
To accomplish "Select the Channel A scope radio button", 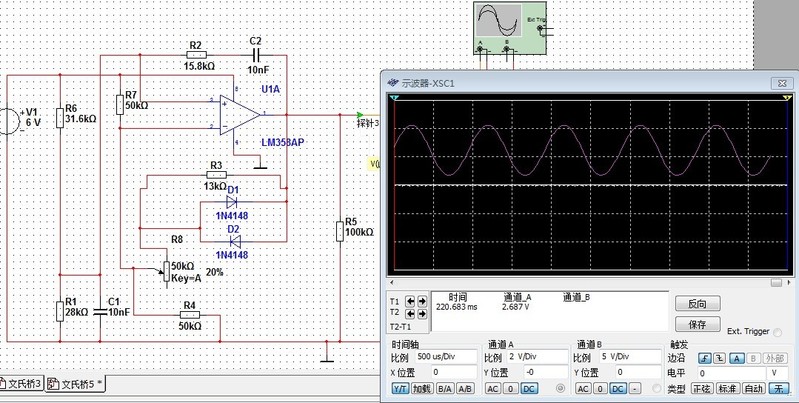I will point(560,388).
